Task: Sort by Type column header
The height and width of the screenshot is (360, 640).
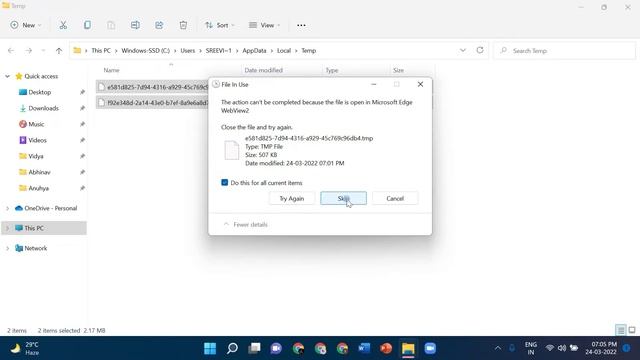Action: 332,70
